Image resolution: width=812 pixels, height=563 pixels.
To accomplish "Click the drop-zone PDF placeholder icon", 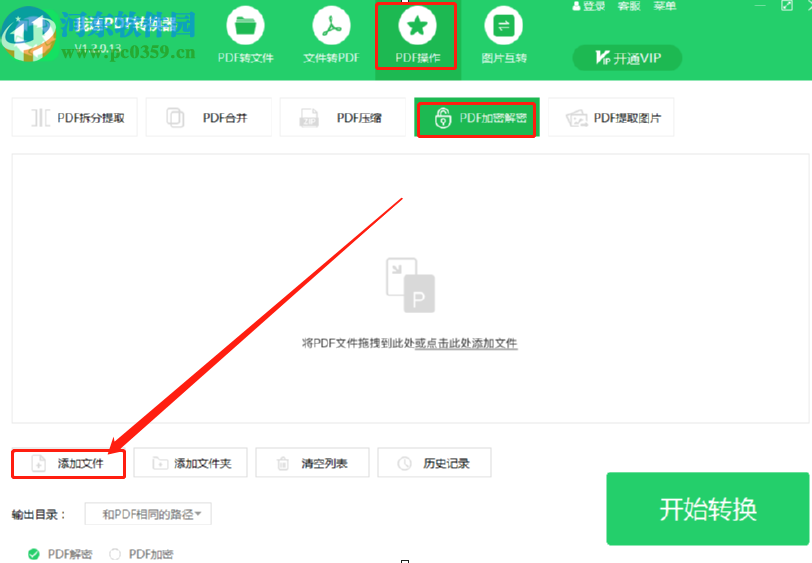I will [x=410, y=285].
